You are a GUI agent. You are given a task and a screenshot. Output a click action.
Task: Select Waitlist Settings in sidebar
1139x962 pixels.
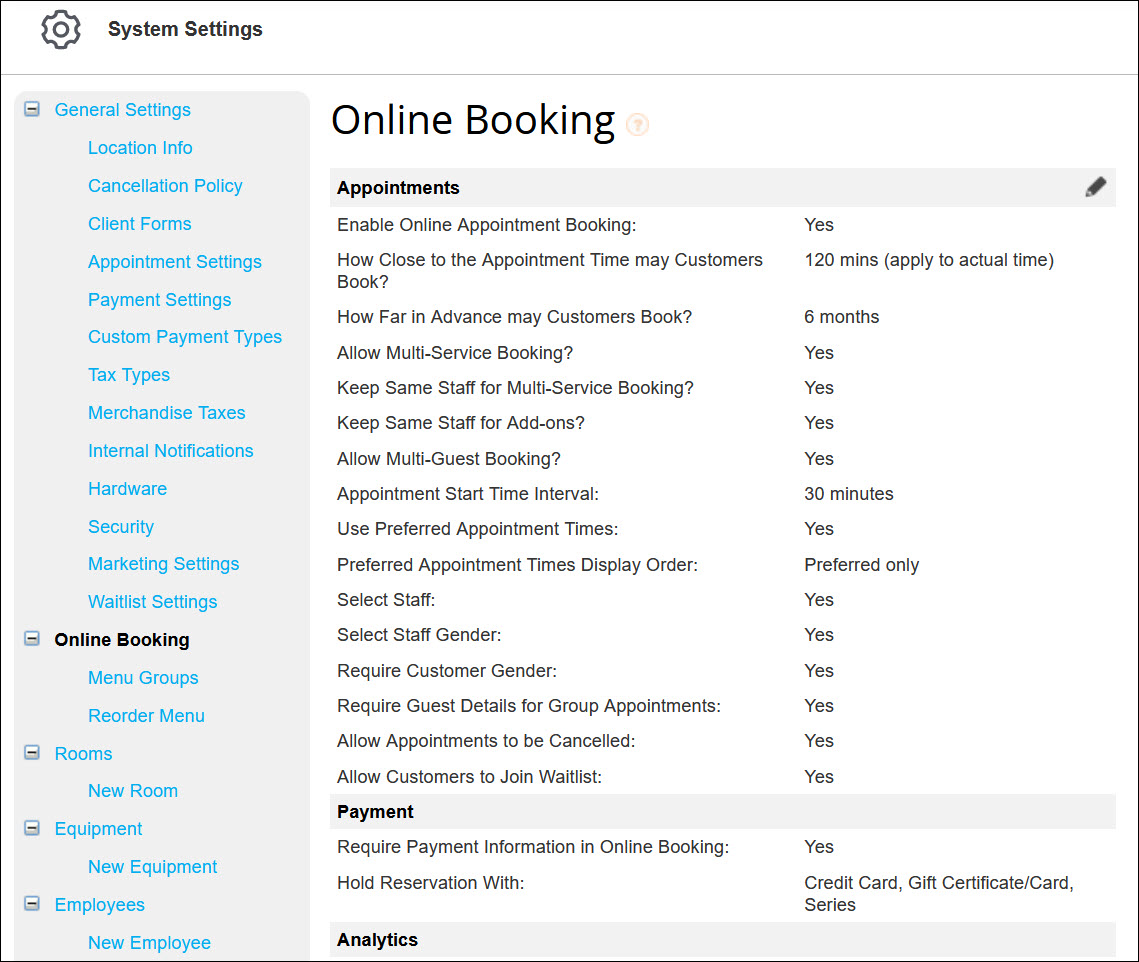[x=152, y=601]
